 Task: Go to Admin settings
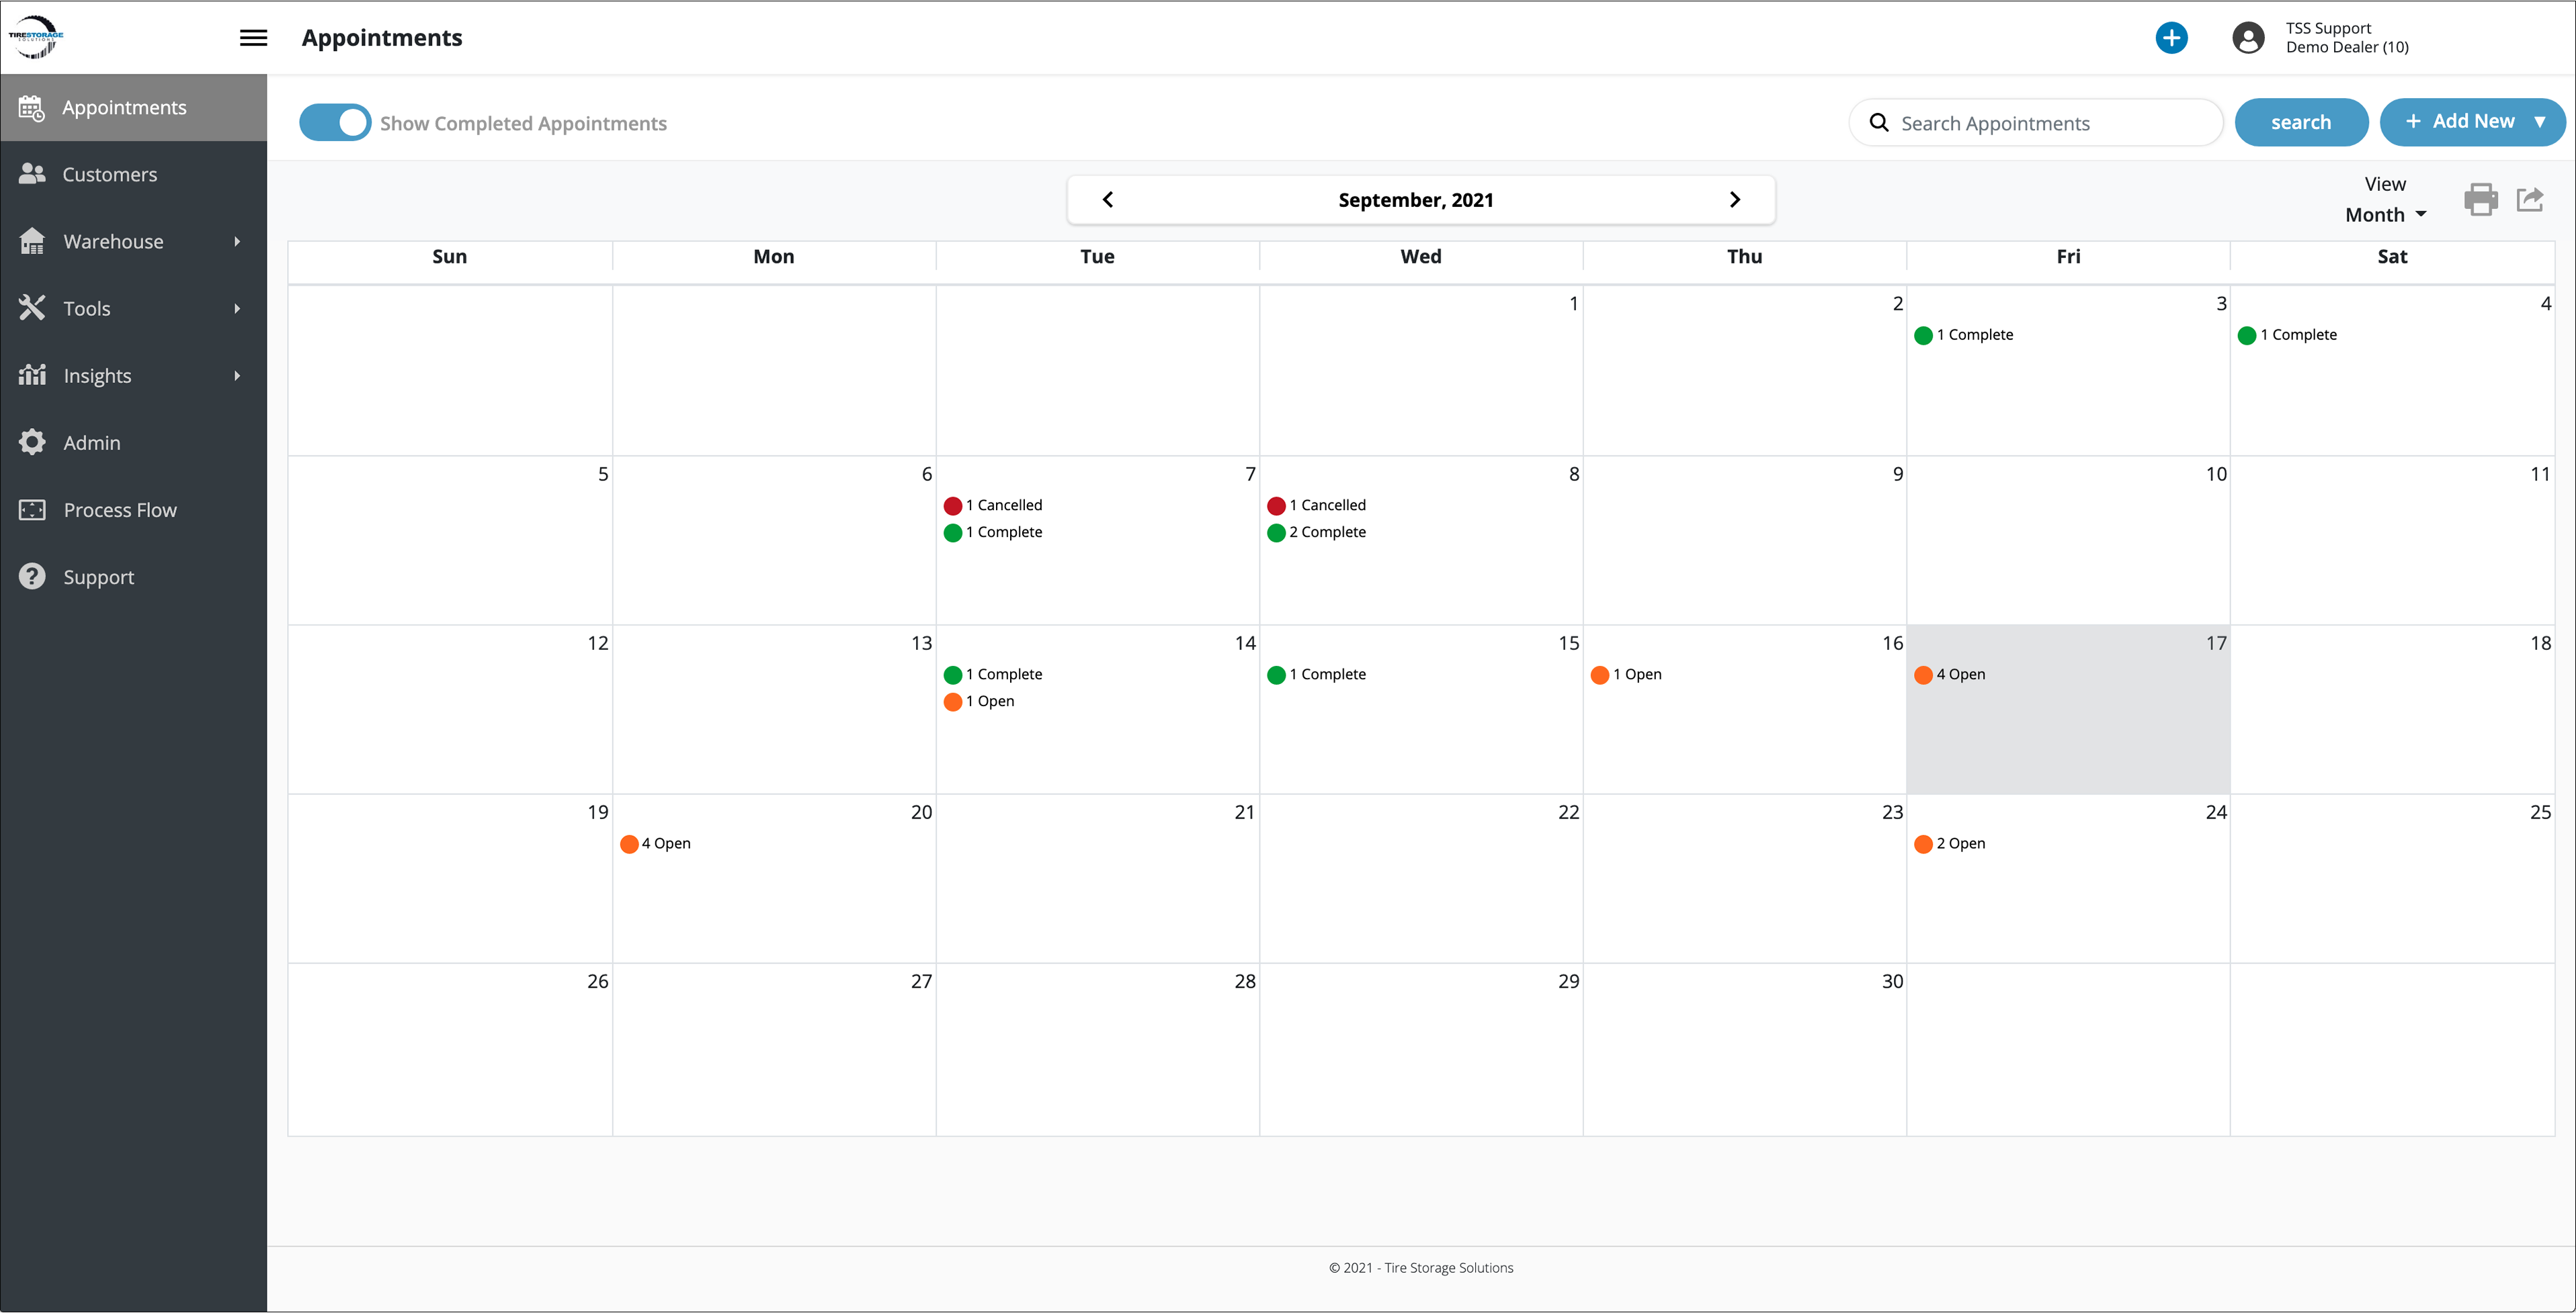[91, 443]
